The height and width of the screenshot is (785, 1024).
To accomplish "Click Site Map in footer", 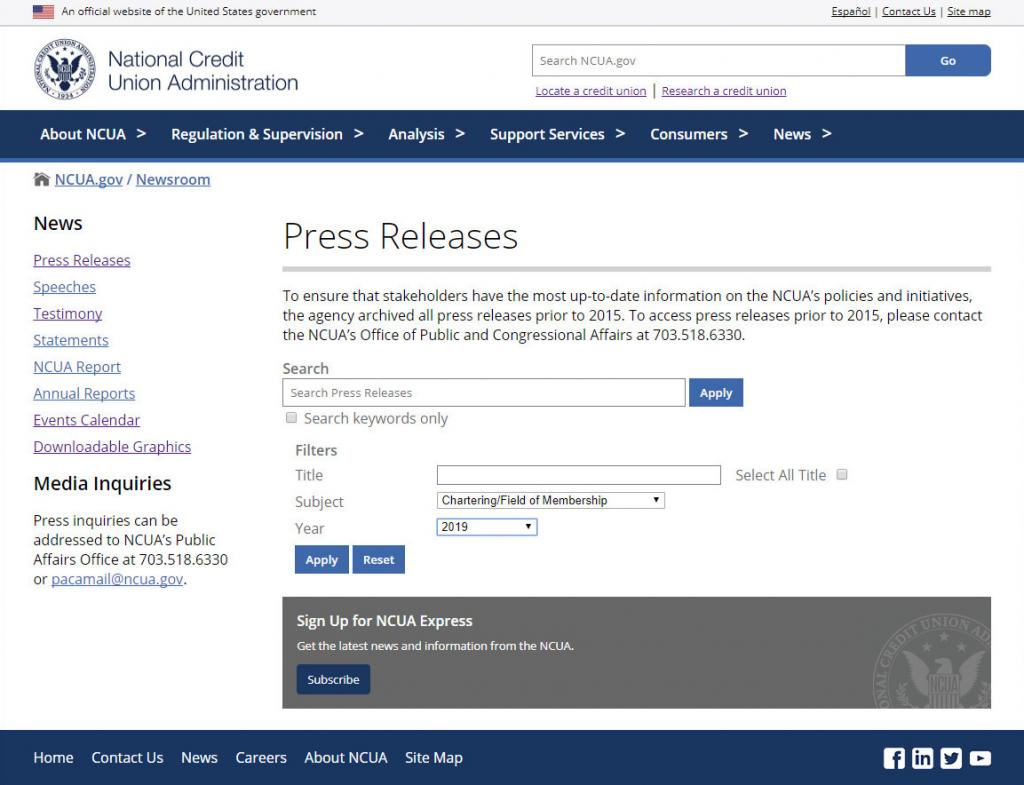I will (x=434, y=758).
